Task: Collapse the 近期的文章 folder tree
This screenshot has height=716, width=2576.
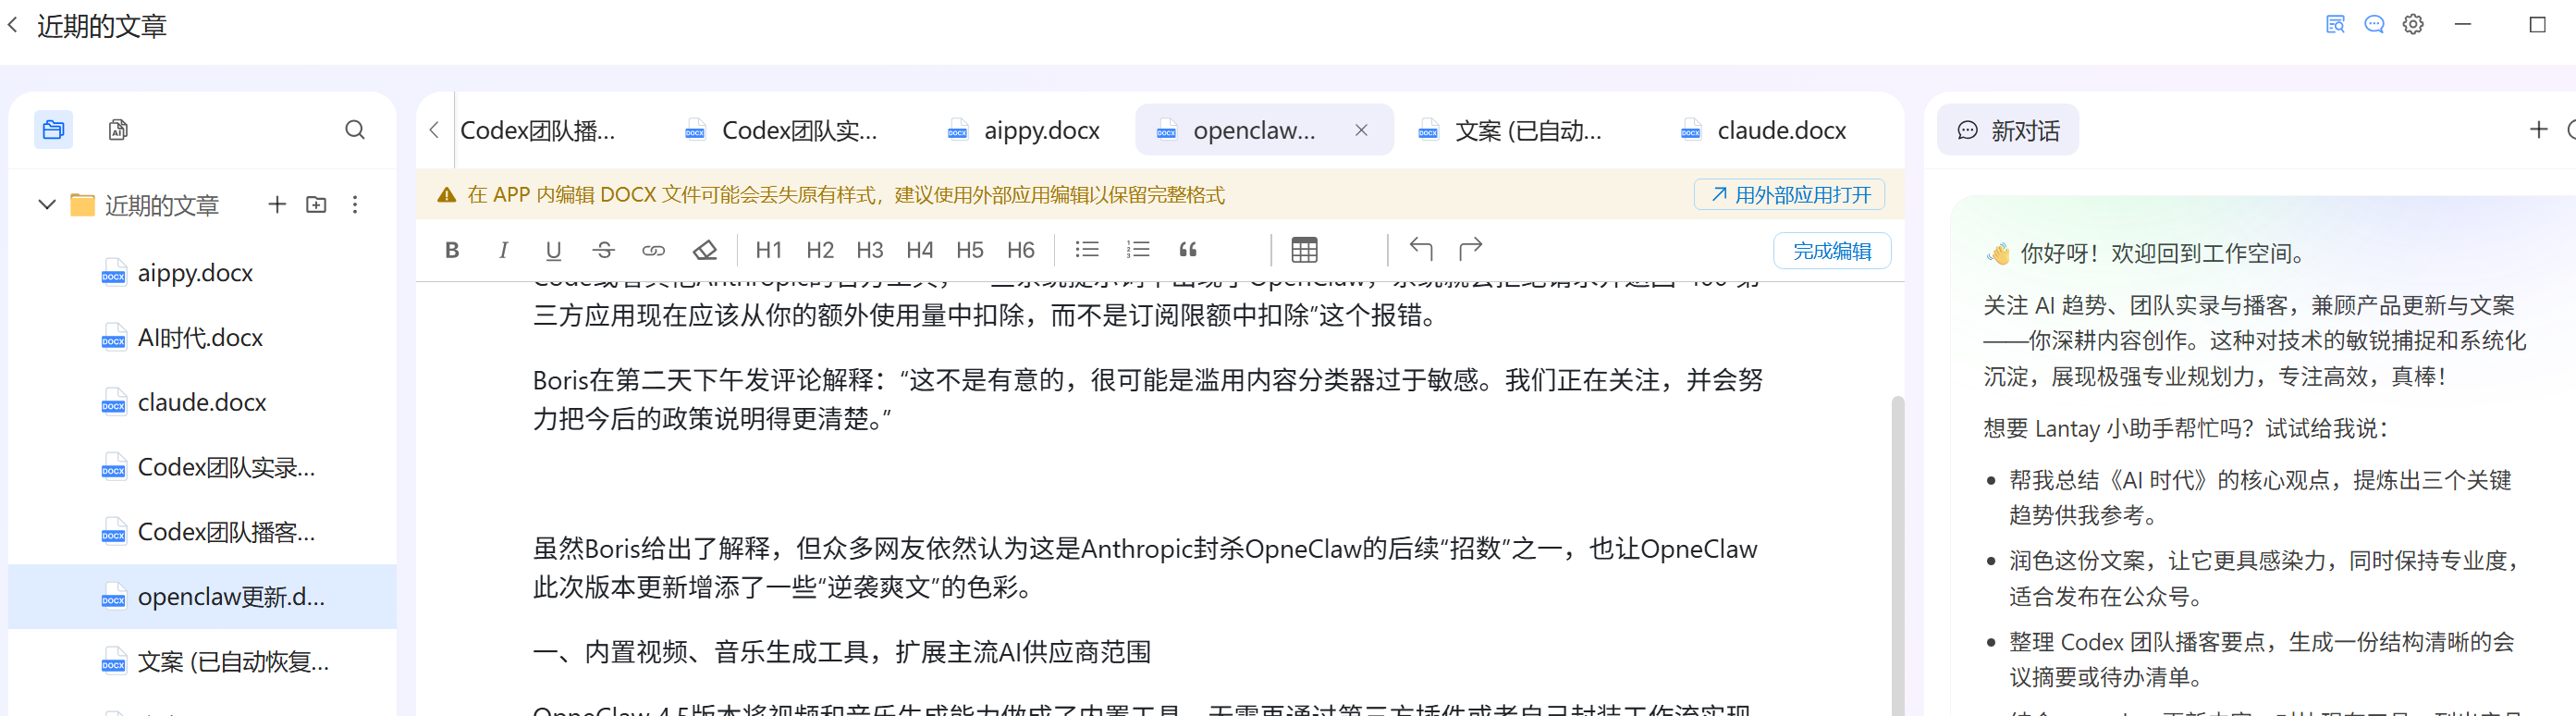Action: click(x=46, y=205)
